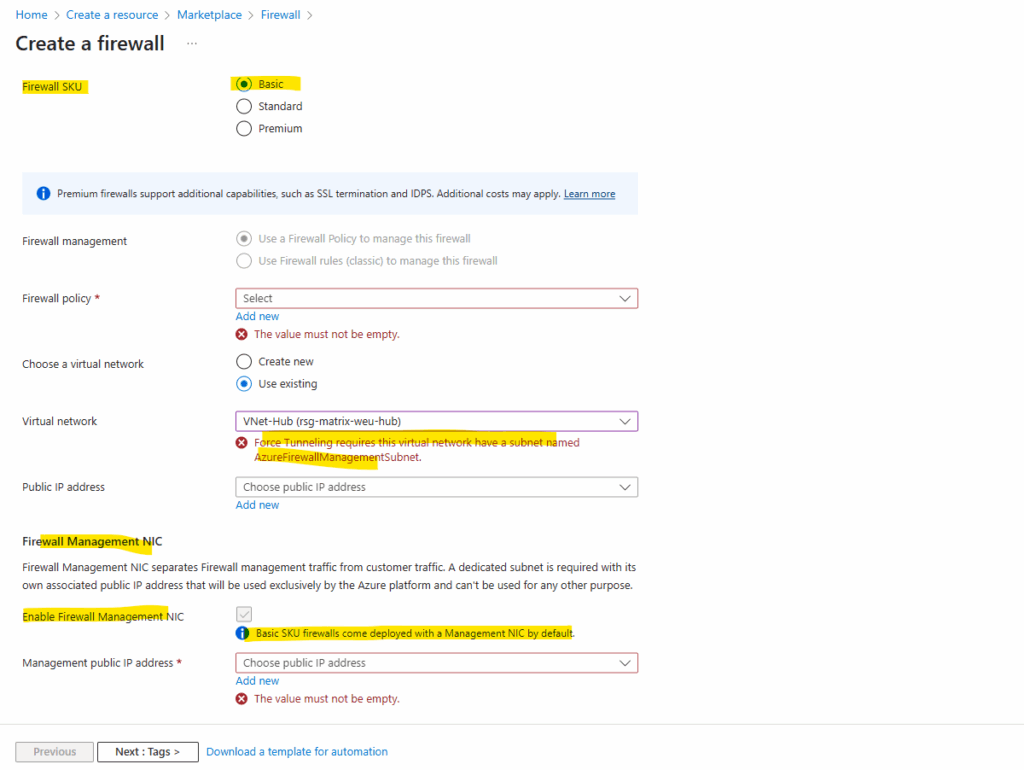1024x770 pixels.
Task: Open the Public IP address dropdown
Action: (x=436, y=487)
